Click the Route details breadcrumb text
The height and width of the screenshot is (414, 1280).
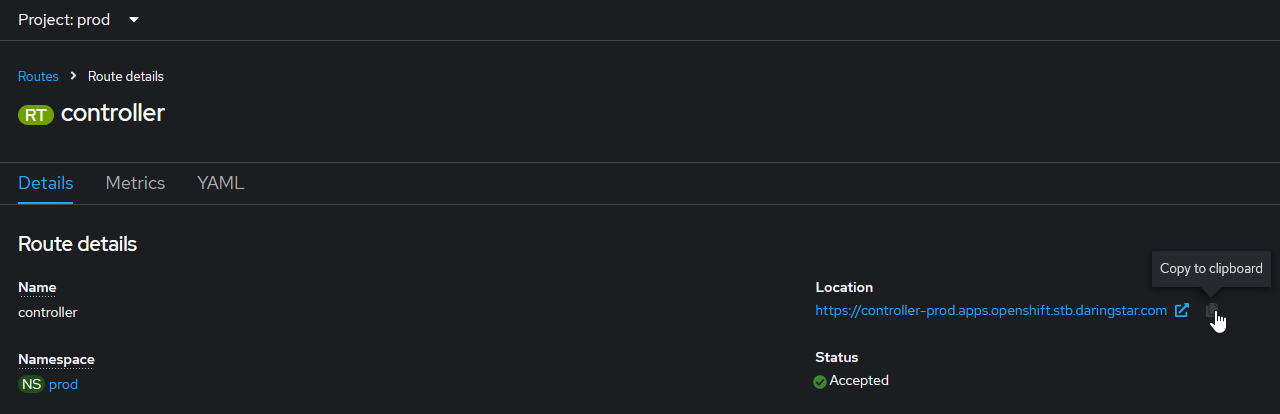[x=126, y=76]
